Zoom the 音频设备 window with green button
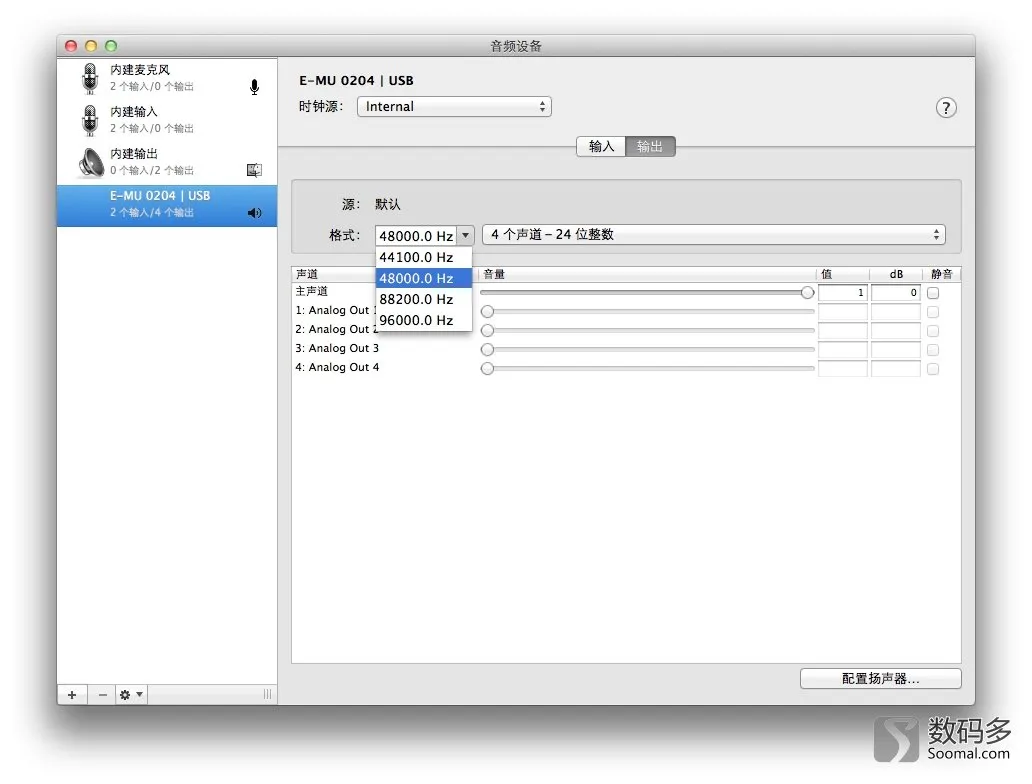Image resolution: width=1032 pixels, height=784 pixels. click(x=111, y=45)
